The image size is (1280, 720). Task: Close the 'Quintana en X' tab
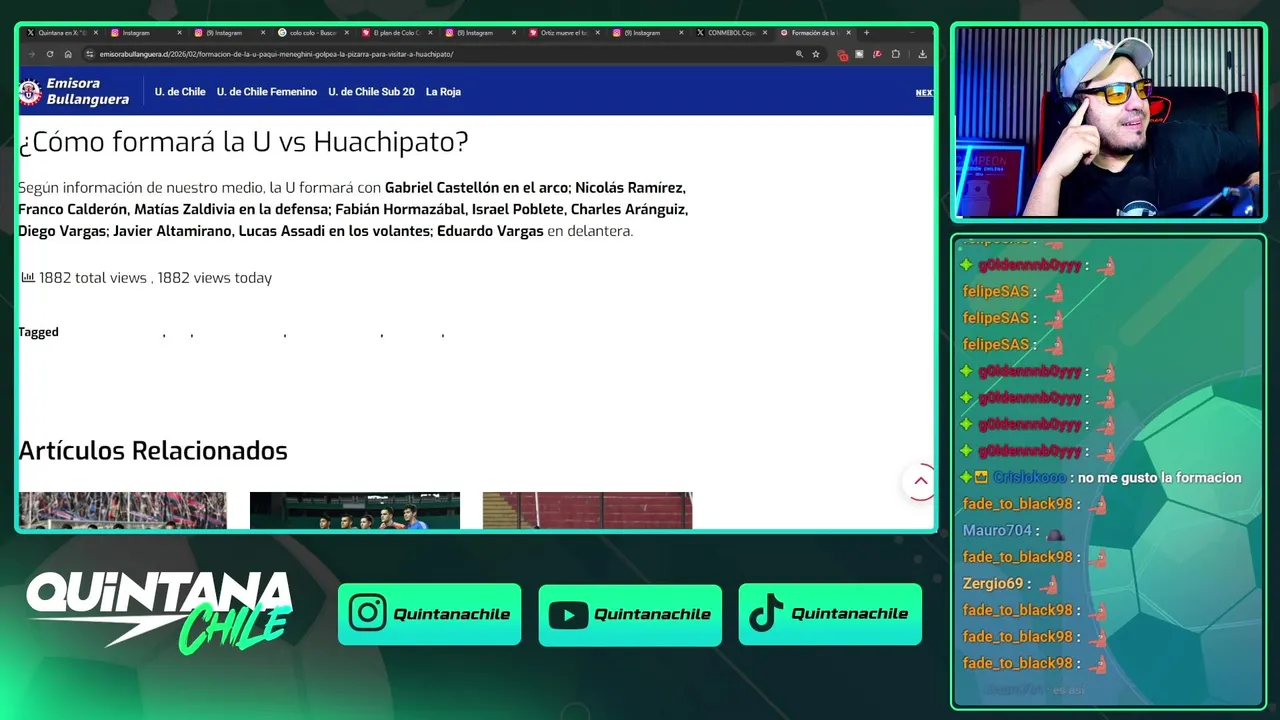click(96, 33)
